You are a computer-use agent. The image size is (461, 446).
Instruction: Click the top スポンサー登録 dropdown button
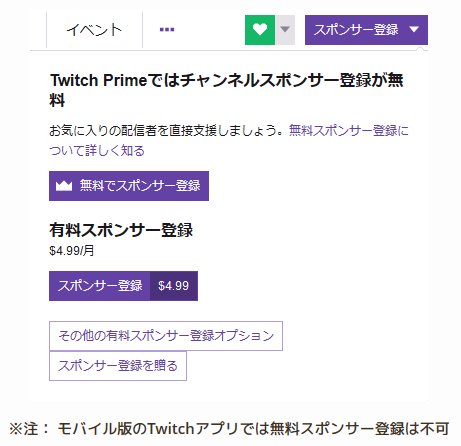coord(366,30)
